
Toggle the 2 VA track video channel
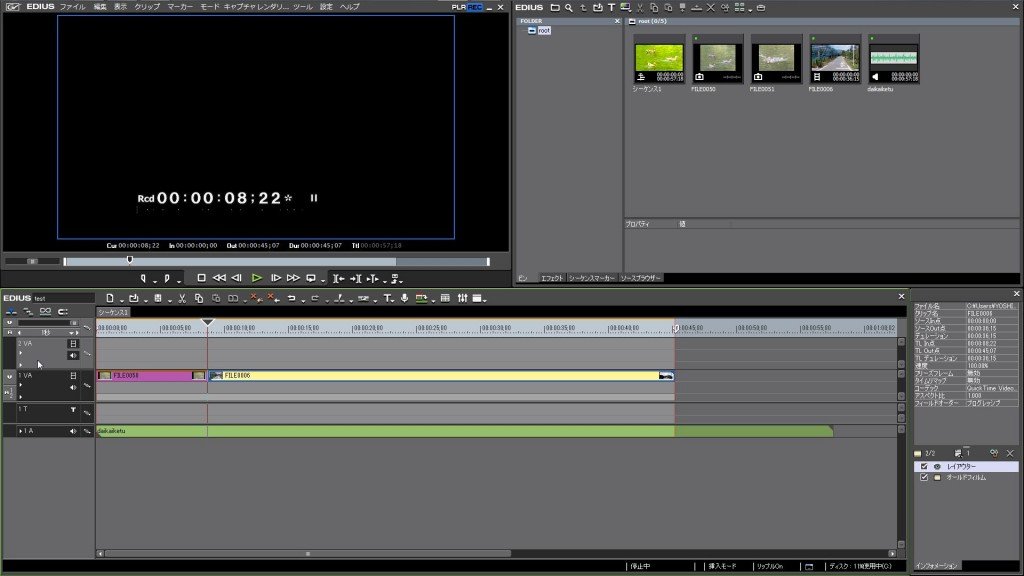click(73, 344)
